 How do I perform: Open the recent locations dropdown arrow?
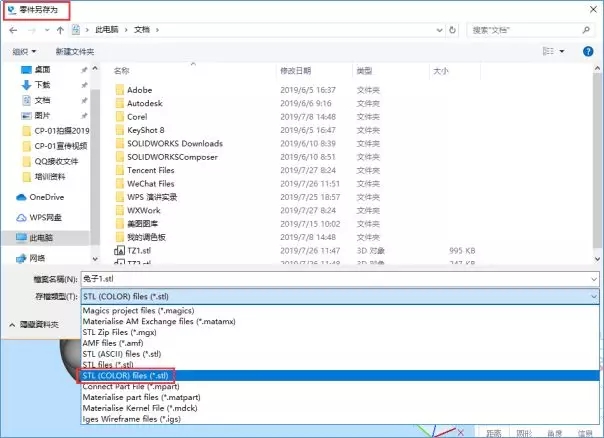coord(47,30)
